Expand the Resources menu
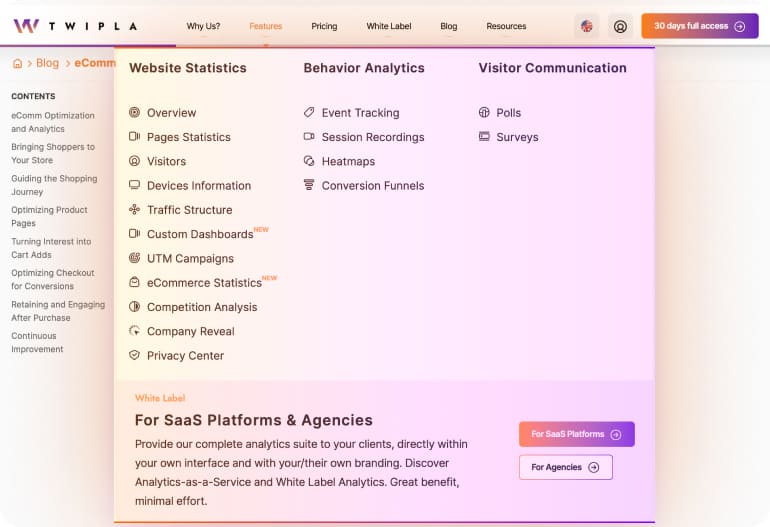Image resolution: width=770 pixels, height=527 pixels. 506,26
